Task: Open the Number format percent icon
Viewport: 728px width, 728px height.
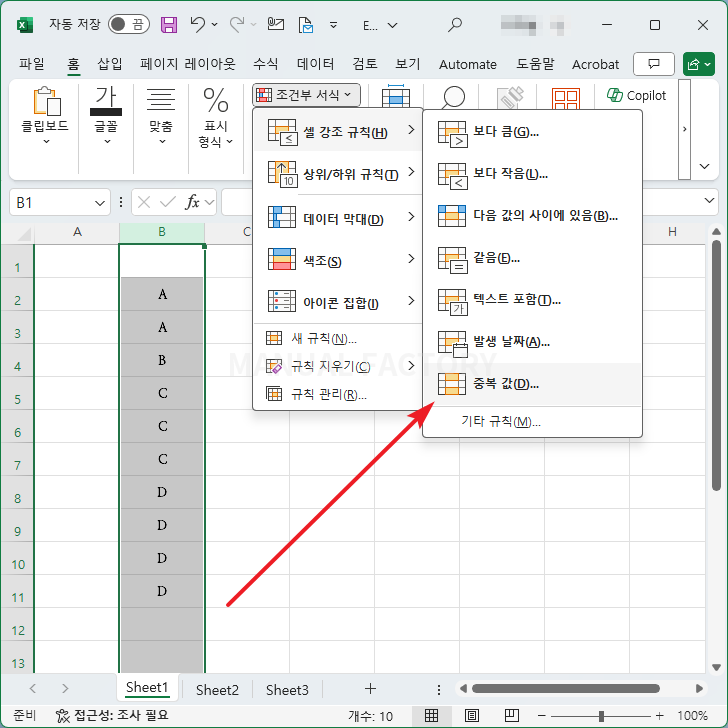Action: click(x=216, y=100)
